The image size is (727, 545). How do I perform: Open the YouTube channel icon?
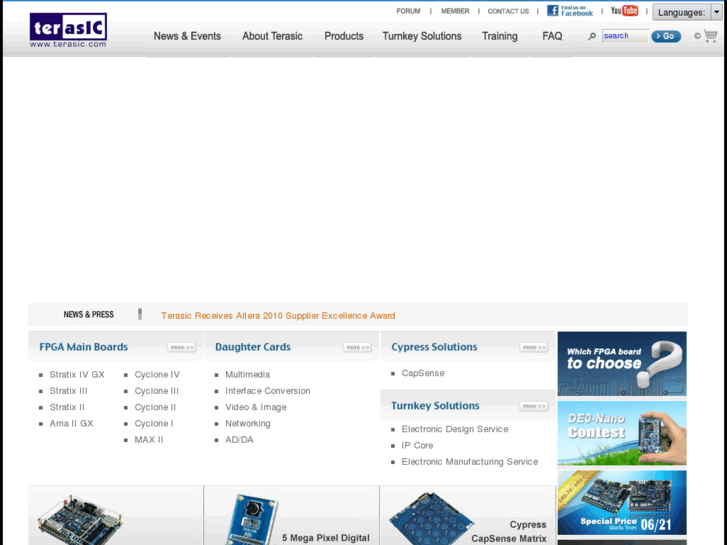tap(624, 10)
